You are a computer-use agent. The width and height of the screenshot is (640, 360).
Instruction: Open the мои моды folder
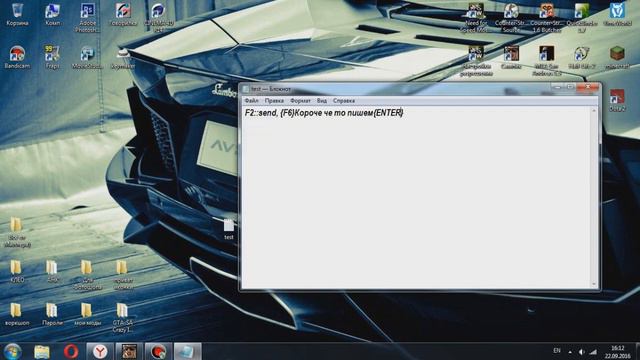pyautogui.click(x=87, y=314)
